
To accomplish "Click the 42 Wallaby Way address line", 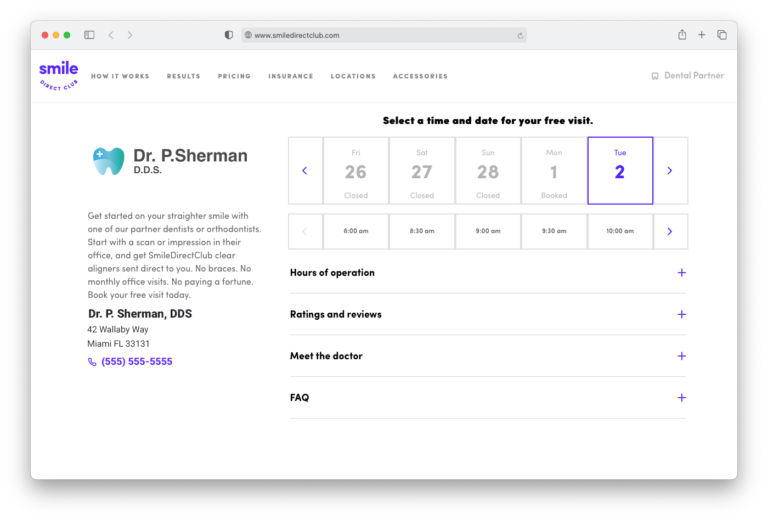I will (x=118, y=330).
